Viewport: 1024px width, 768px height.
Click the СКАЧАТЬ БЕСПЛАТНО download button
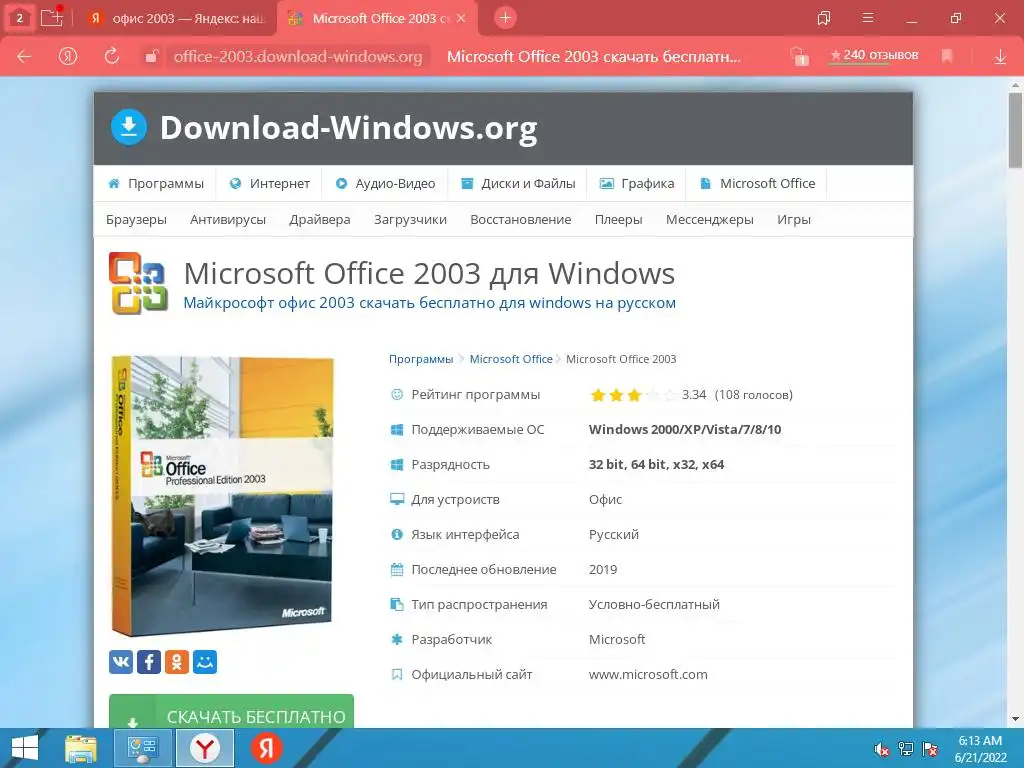point(231,713)
